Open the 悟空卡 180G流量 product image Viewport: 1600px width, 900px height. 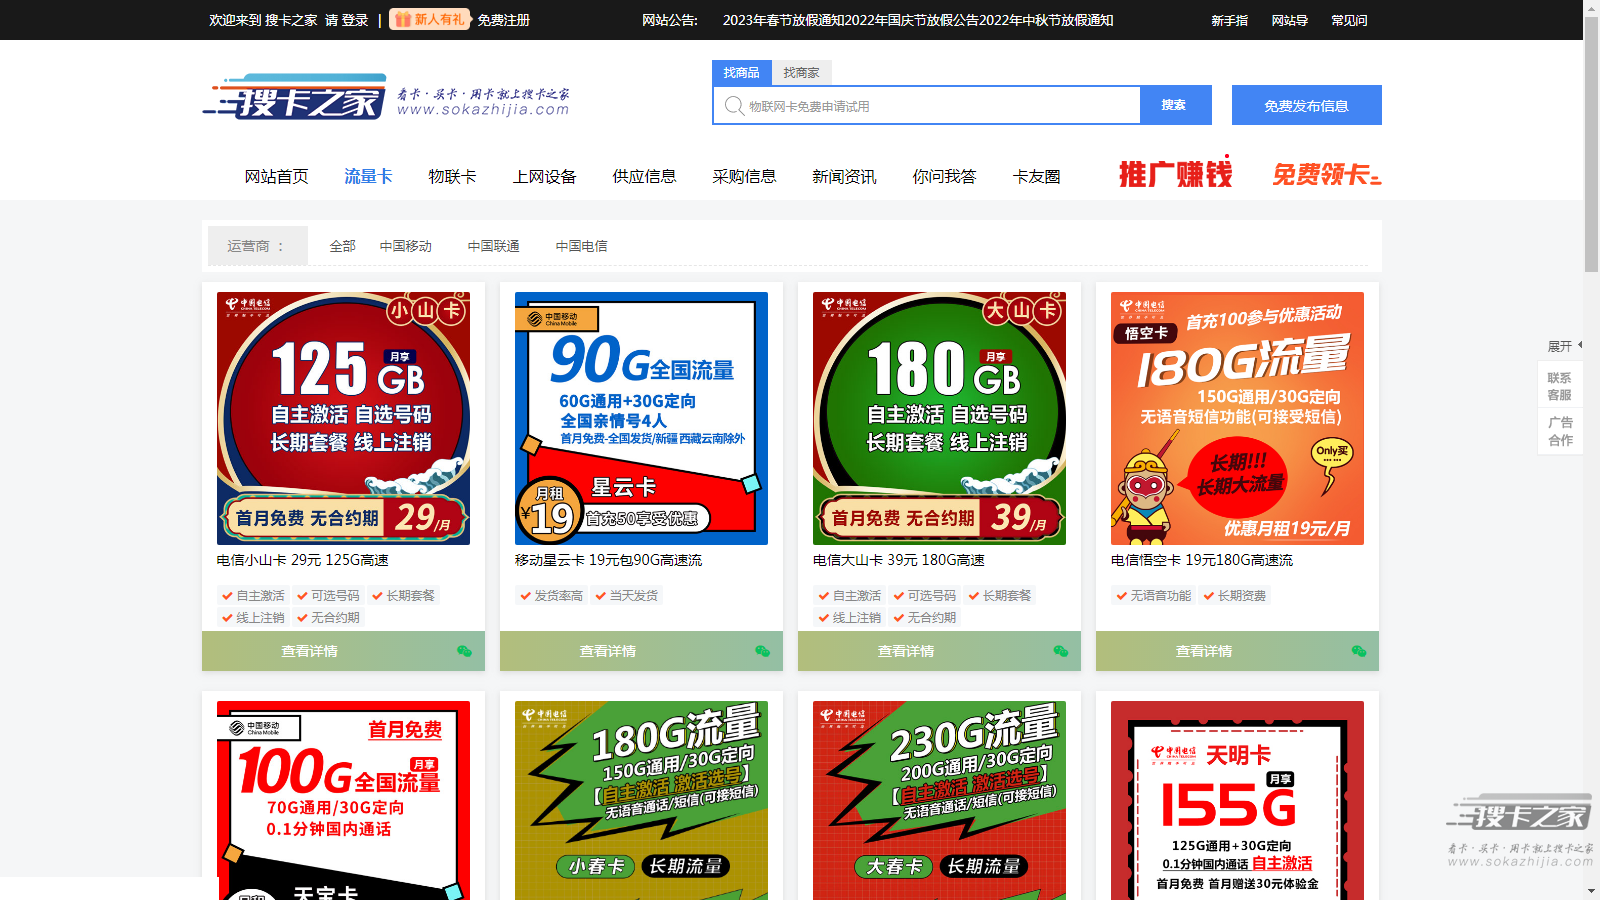coord(1237,418)
